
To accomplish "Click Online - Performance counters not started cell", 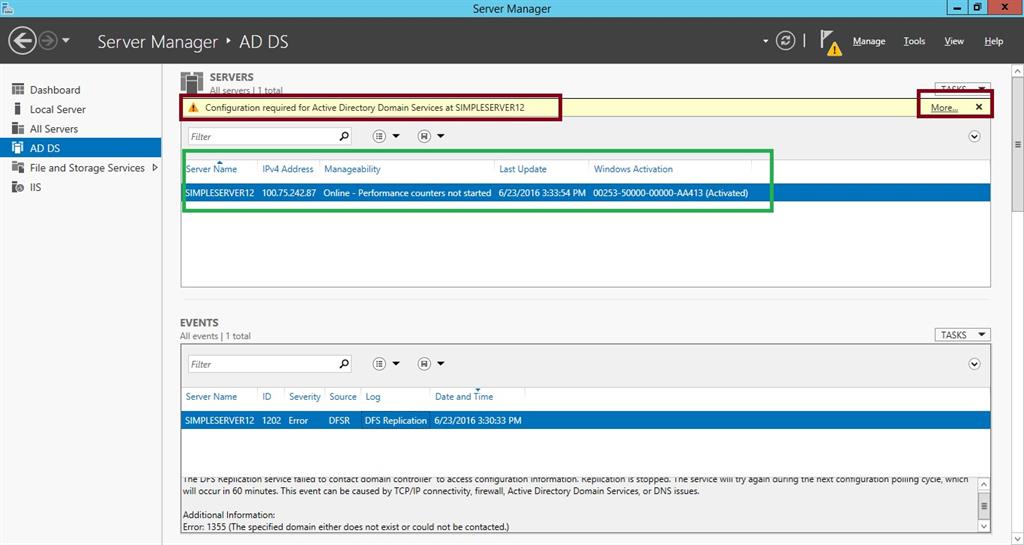I will [x=408, y=193].
